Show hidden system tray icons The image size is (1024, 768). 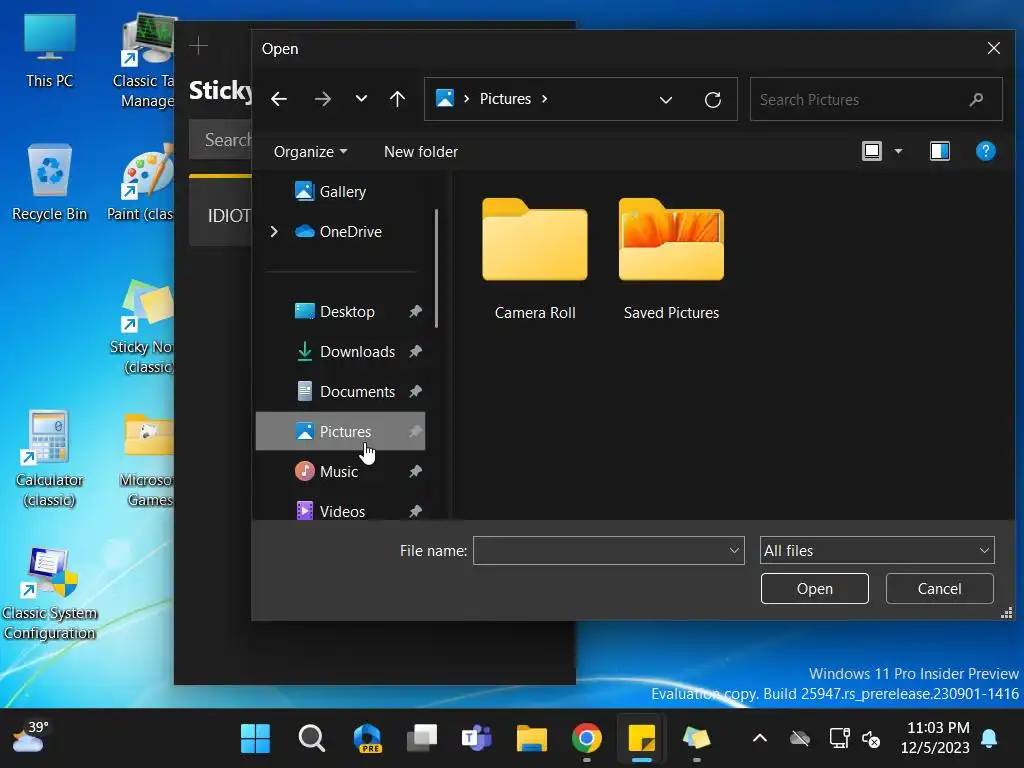click(x=760, y=739)
